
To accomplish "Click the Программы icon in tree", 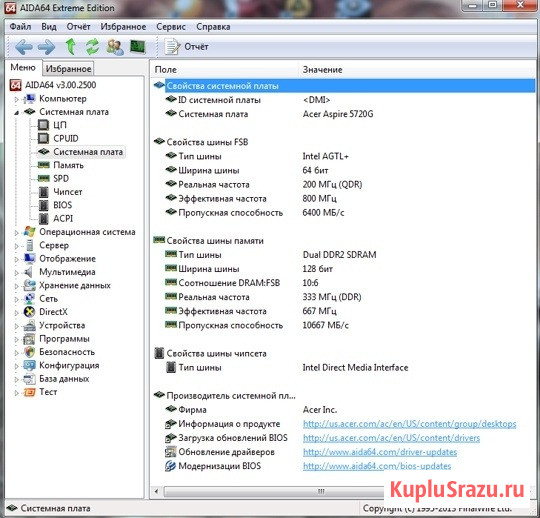I will [30, 339].
